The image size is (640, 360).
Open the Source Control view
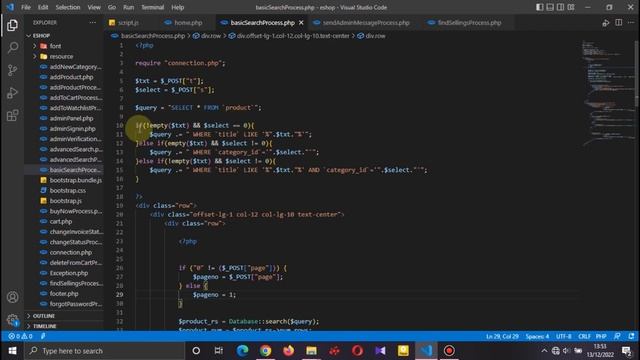(13, 70)
